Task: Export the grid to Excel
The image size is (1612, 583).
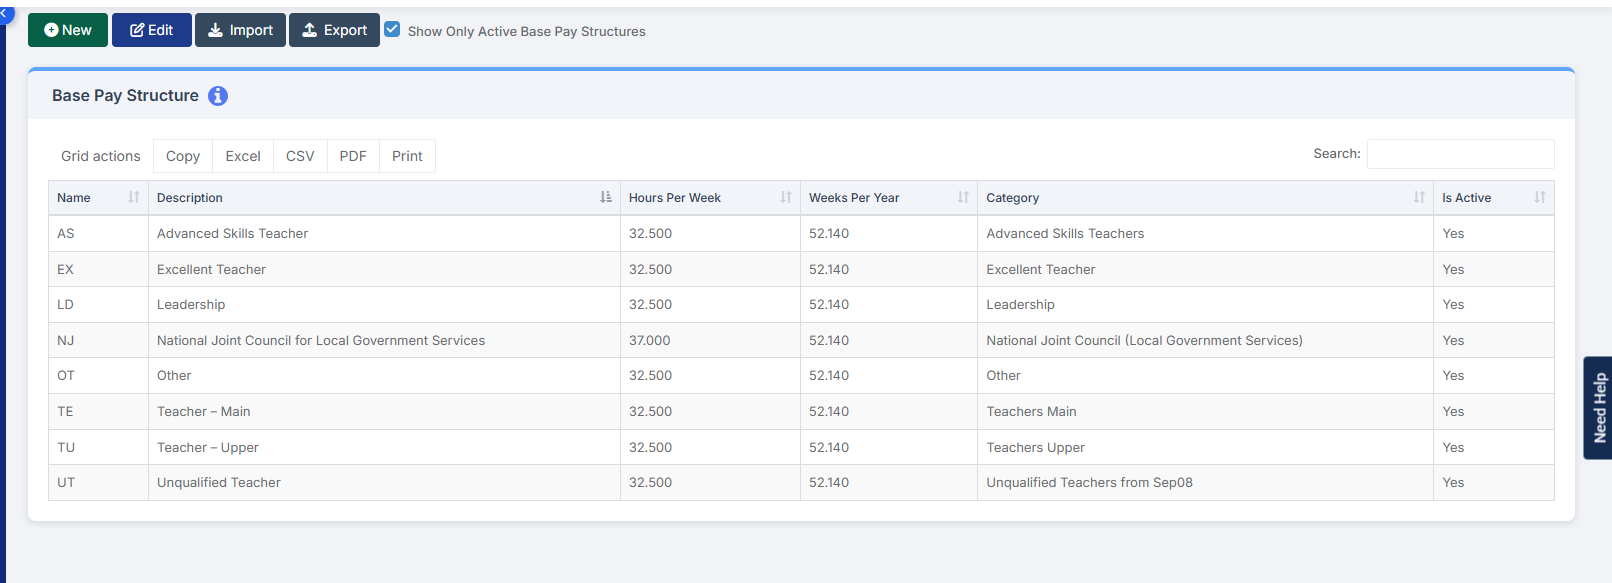Action: [243, 156]
